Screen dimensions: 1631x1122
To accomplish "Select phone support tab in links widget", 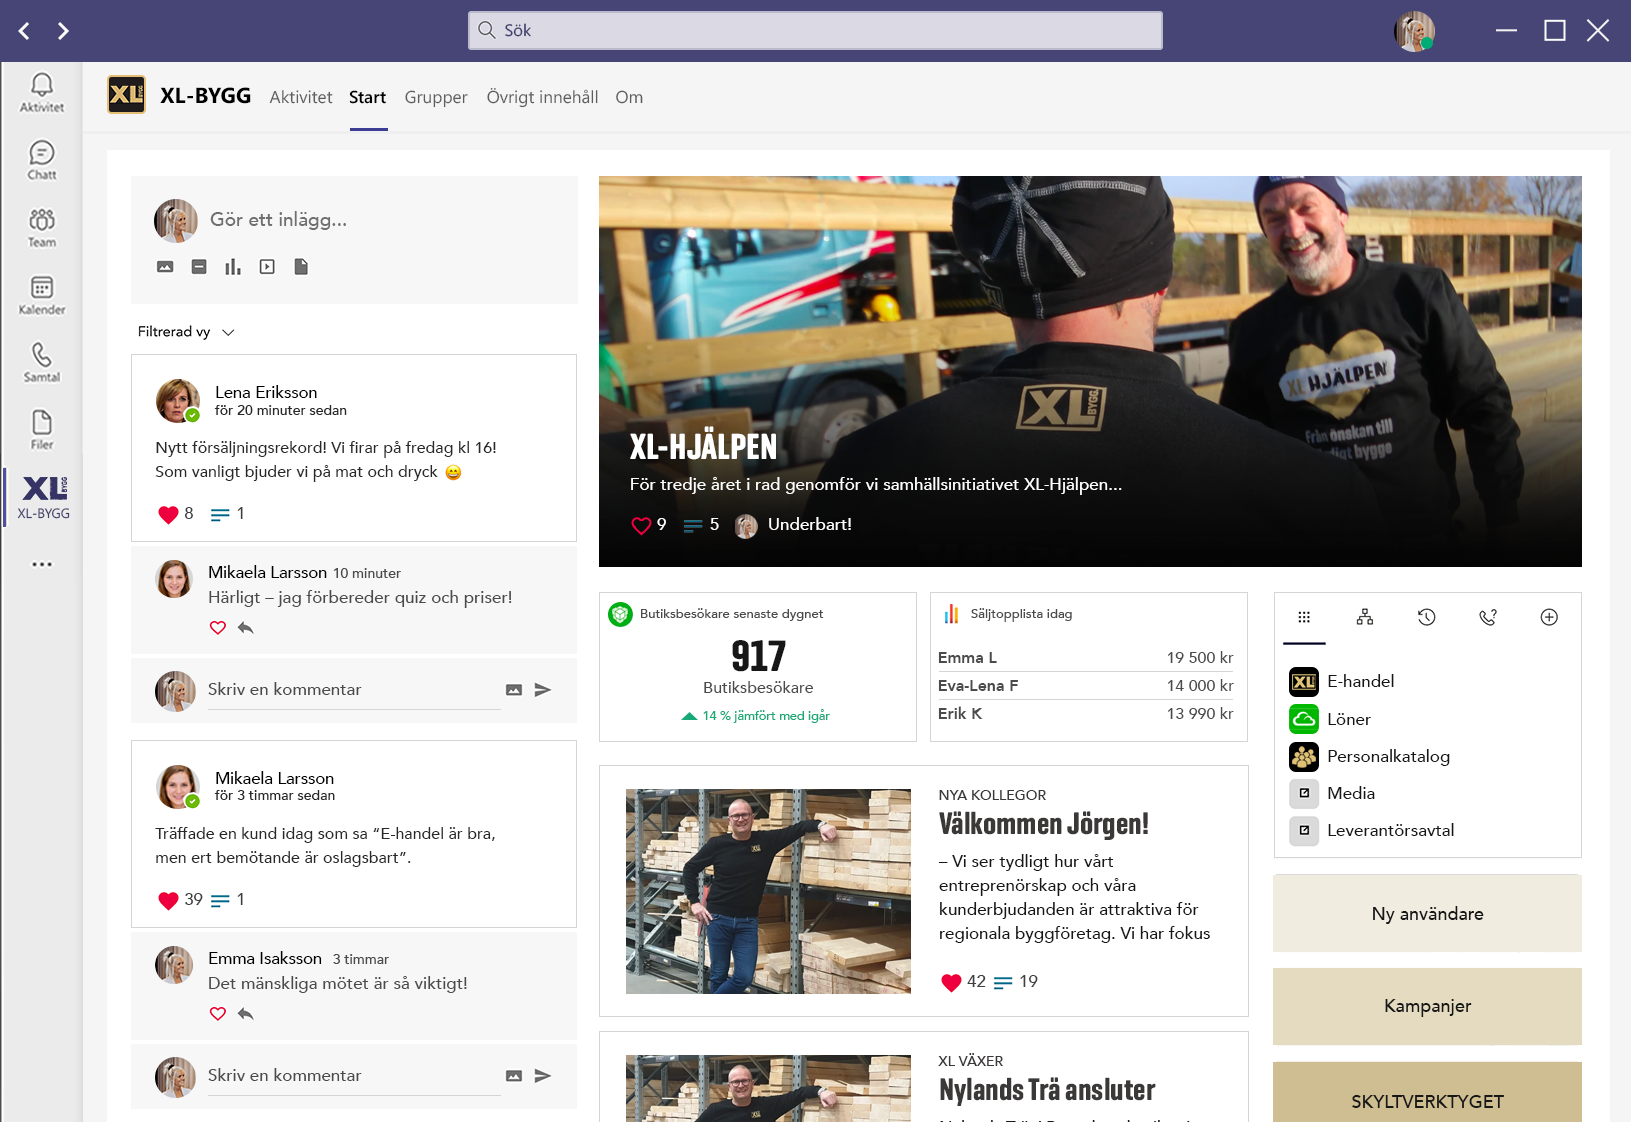I will coord(1488,618).
